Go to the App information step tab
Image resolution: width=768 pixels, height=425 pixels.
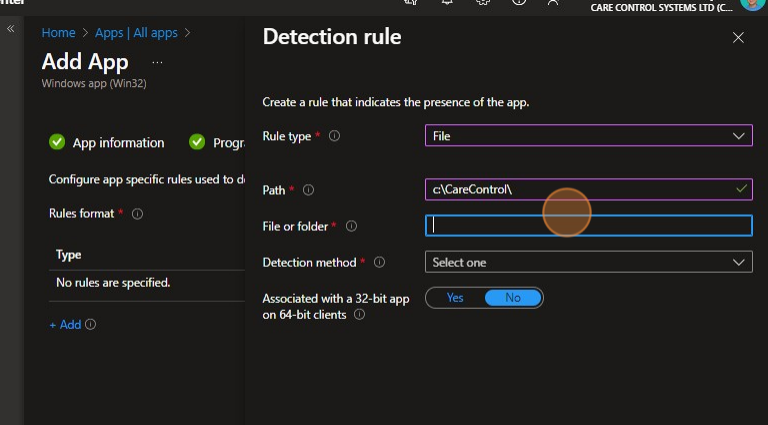click(107, 143)
